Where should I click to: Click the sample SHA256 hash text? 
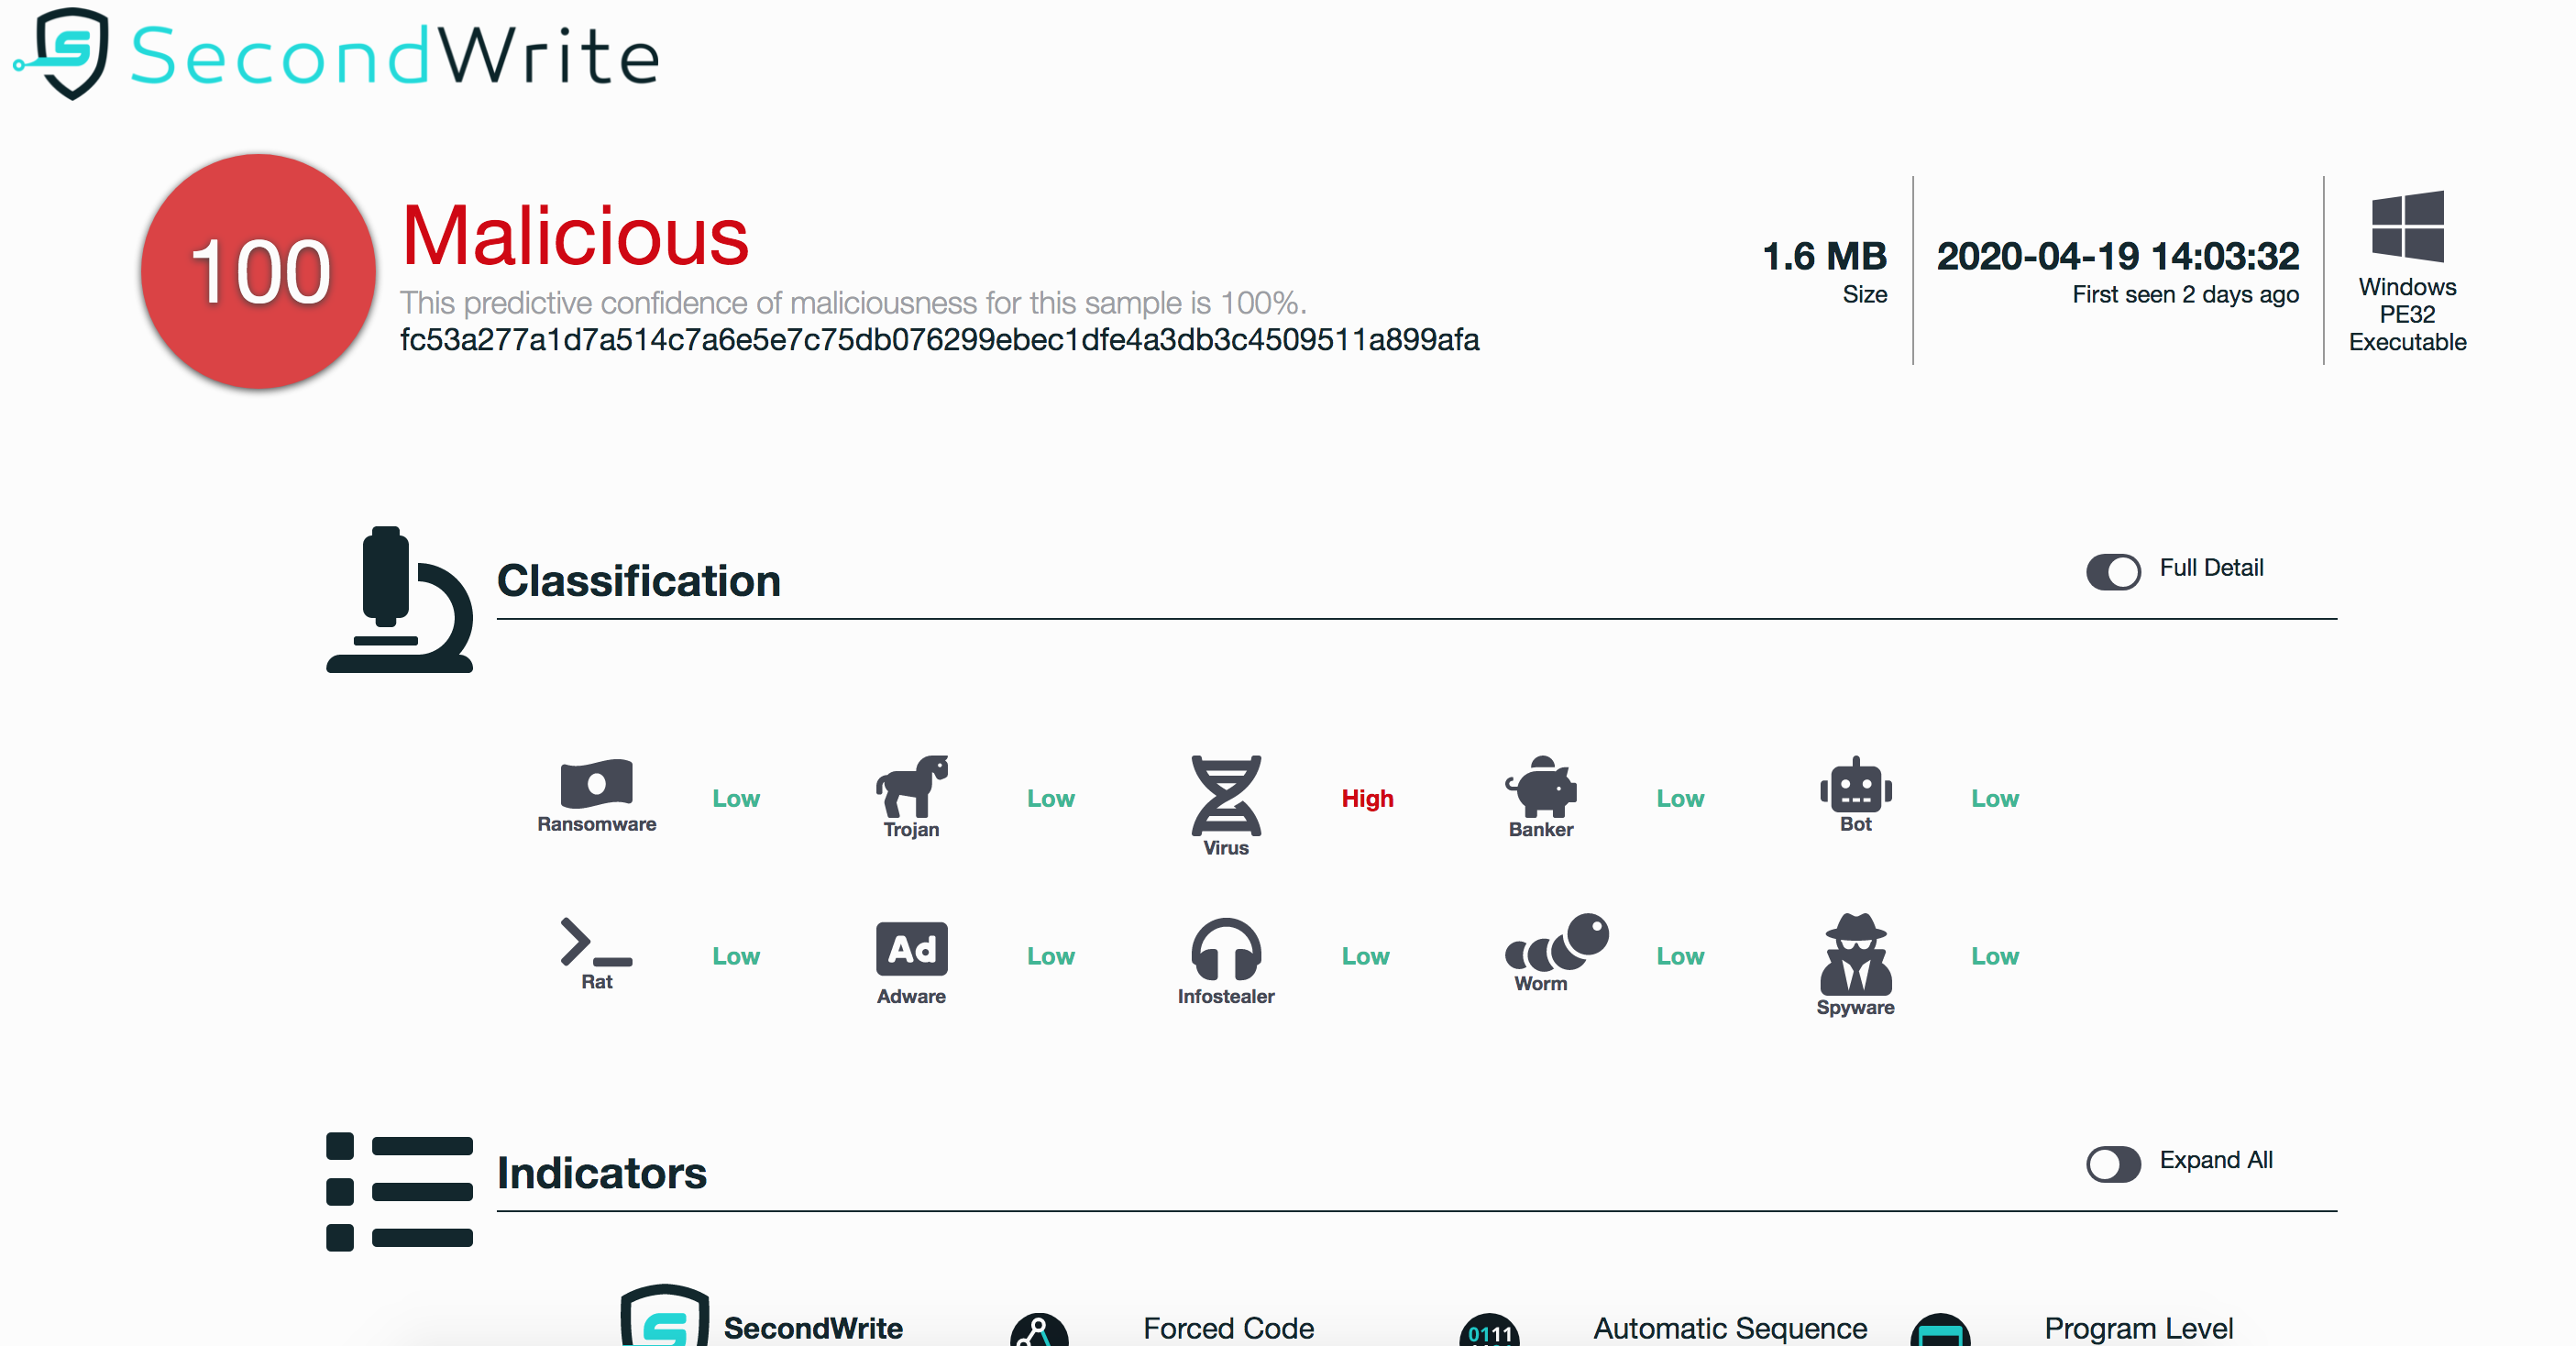(939, 340)
